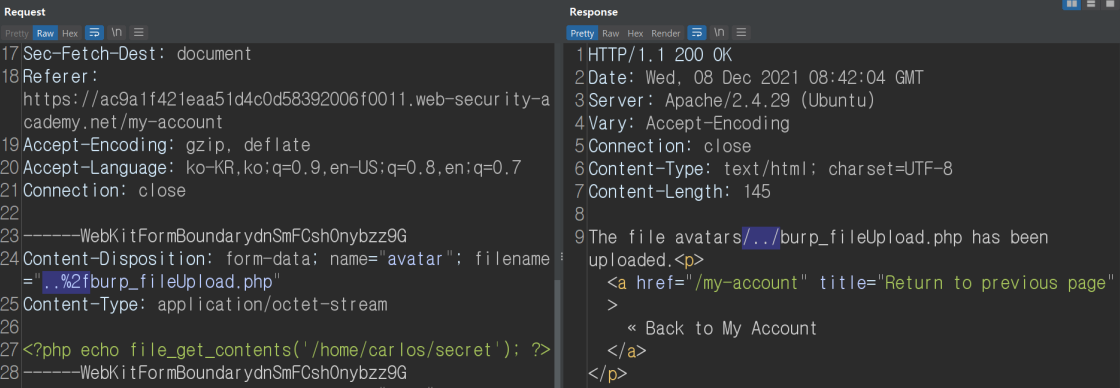Click "Accept-Encoding: gzip, deflate" request line
The width and height of the screenshot is (1120, 388).
click(x=166, y=145)
